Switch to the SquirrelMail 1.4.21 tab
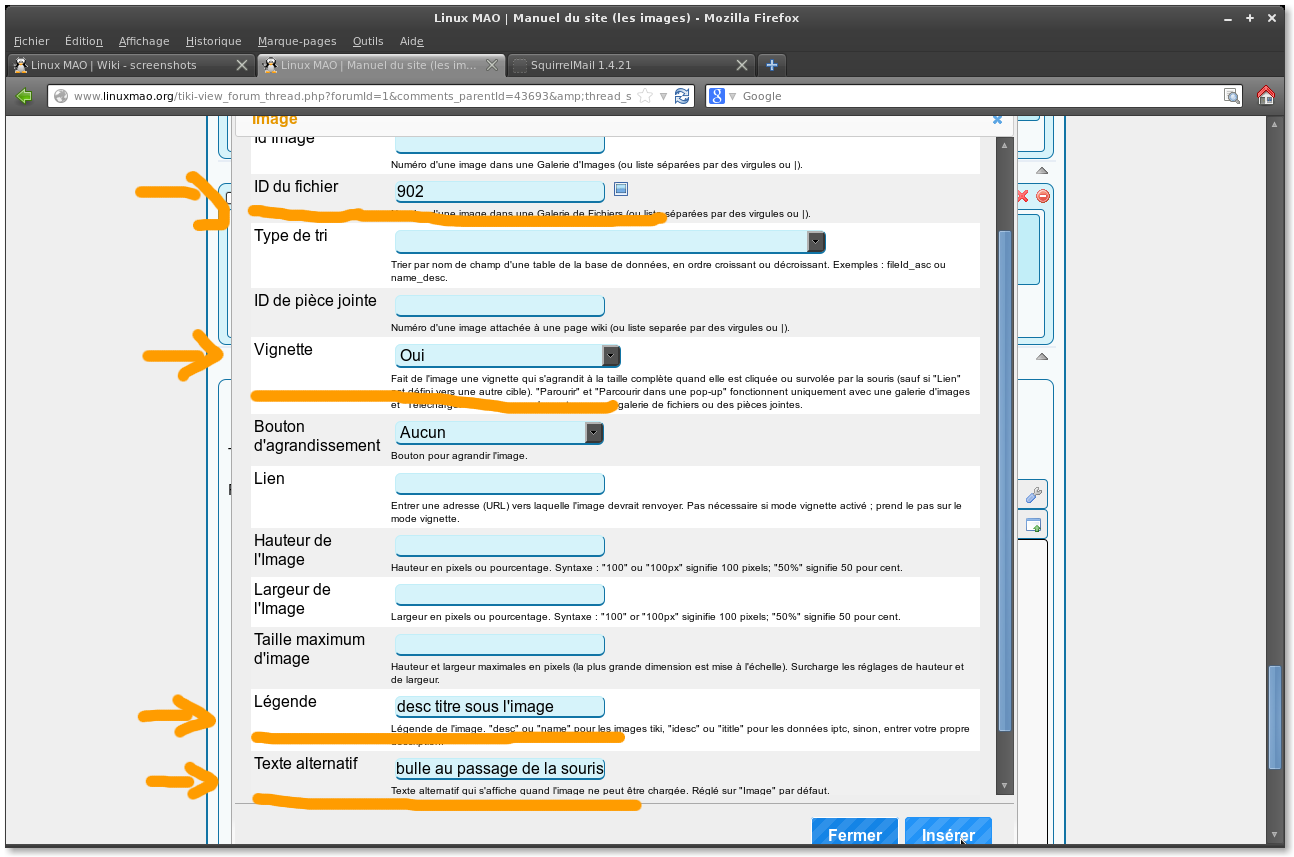Viewport: 1294px width, 857px height. point(630,65)
